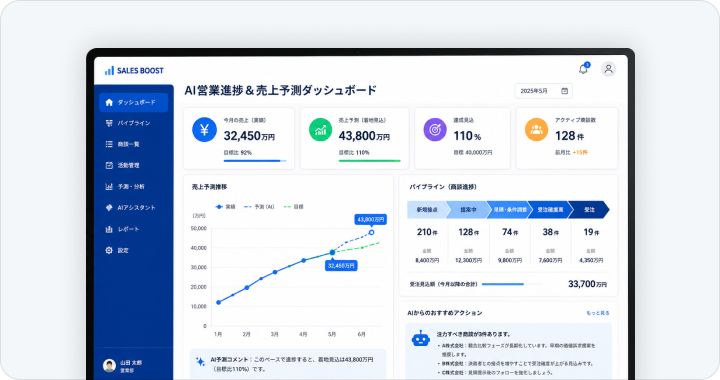This screenshot has height=380, width=720.
Task: Click the 19件 pipeline count
Action: 591,232
